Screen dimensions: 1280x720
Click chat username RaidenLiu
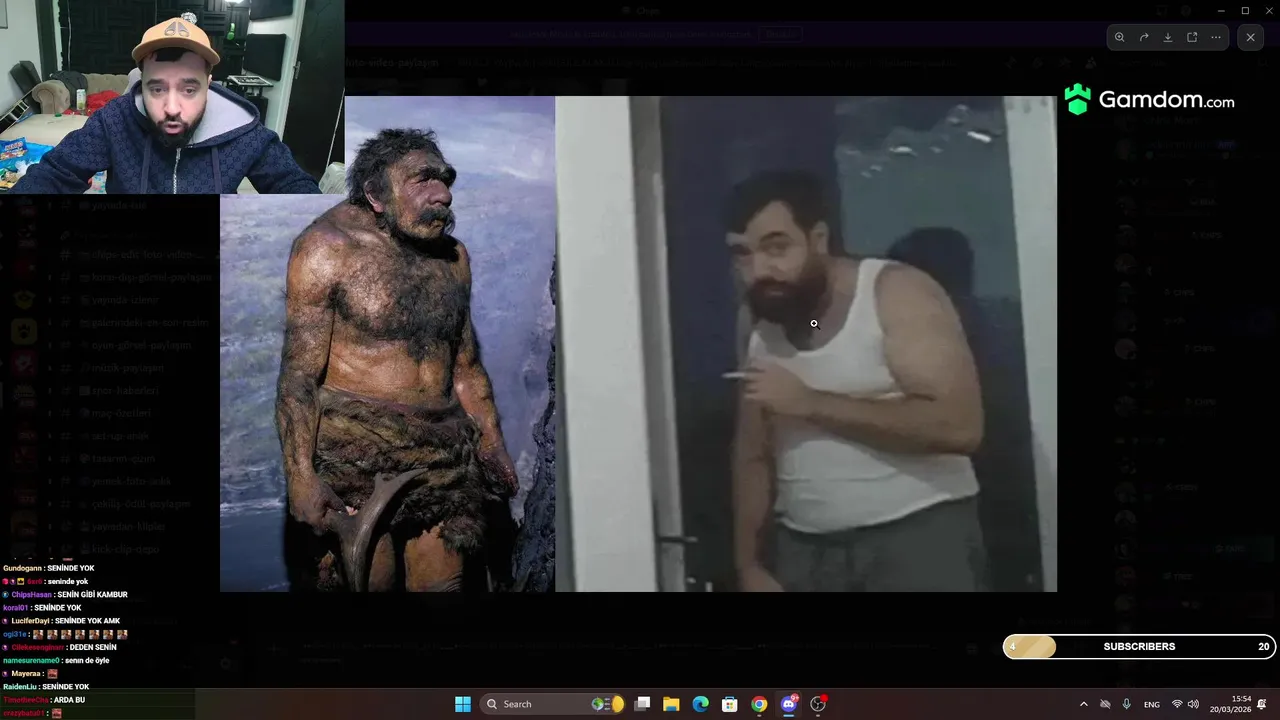coord(20,687)
